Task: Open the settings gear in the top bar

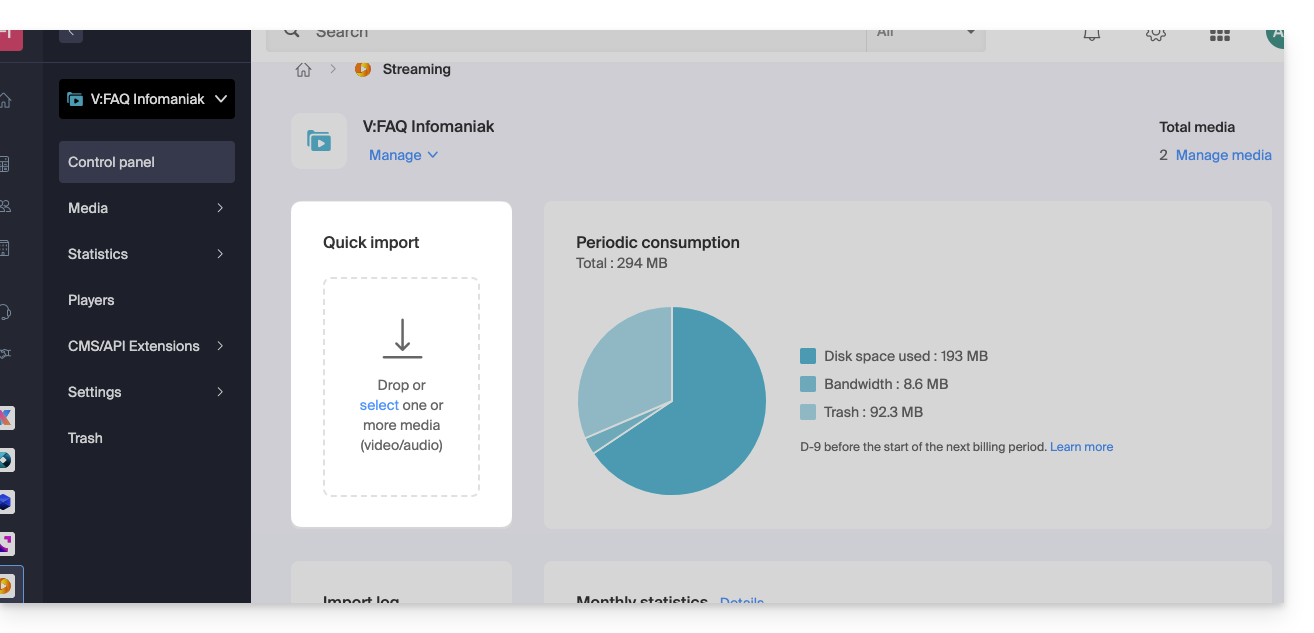Action: click(1155, 34)
